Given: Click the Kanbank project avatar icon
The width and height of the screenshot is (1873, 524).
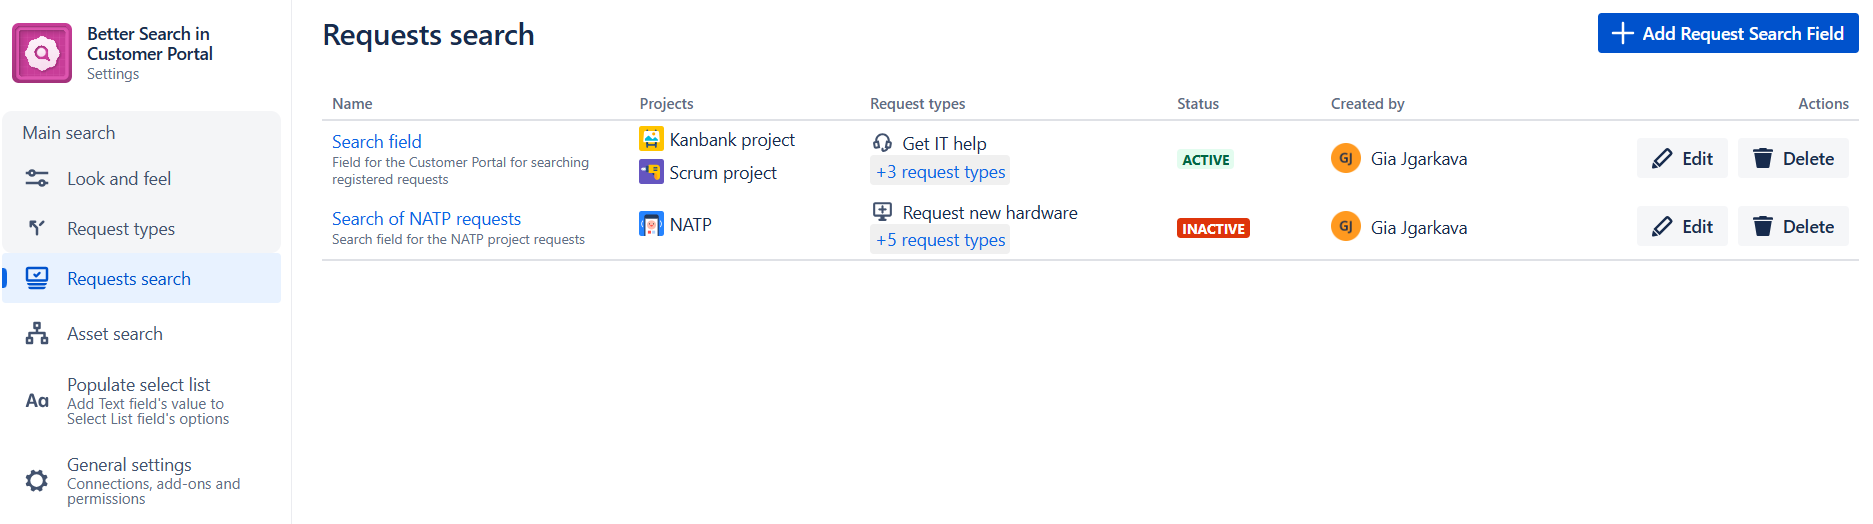Looking at the screenshot, I should click(651, 139).
